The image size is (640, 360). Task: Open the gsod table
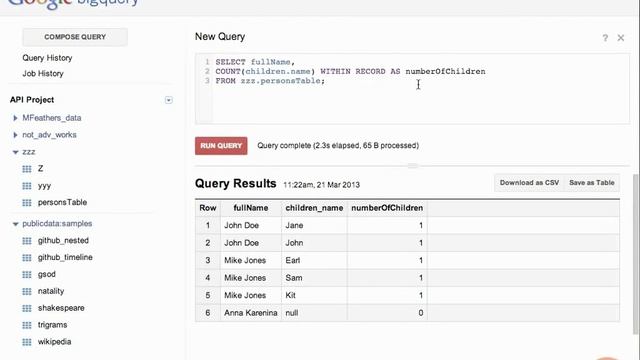[47, 274]
